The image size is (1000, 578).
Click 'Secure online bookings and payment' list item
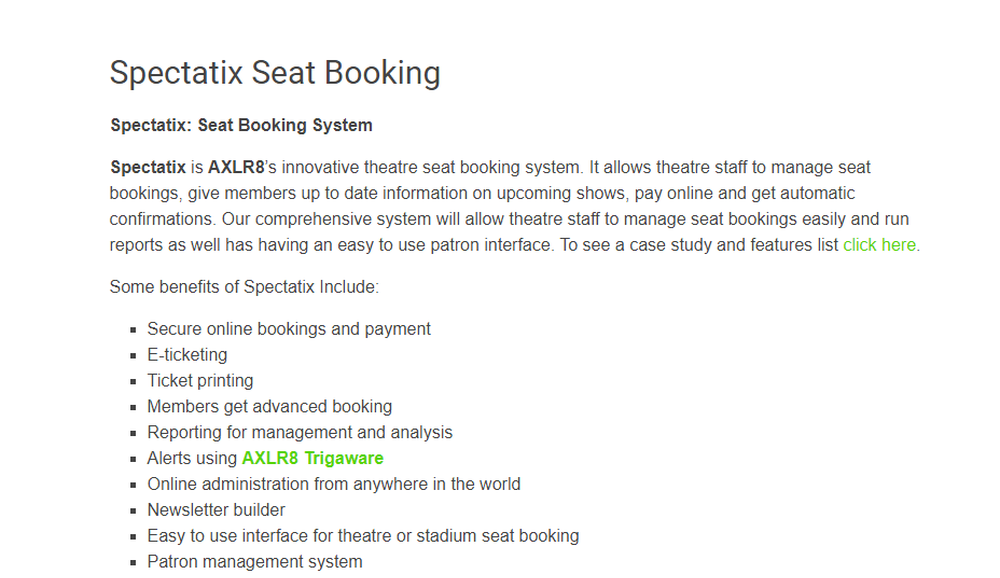tap(288, 329)
